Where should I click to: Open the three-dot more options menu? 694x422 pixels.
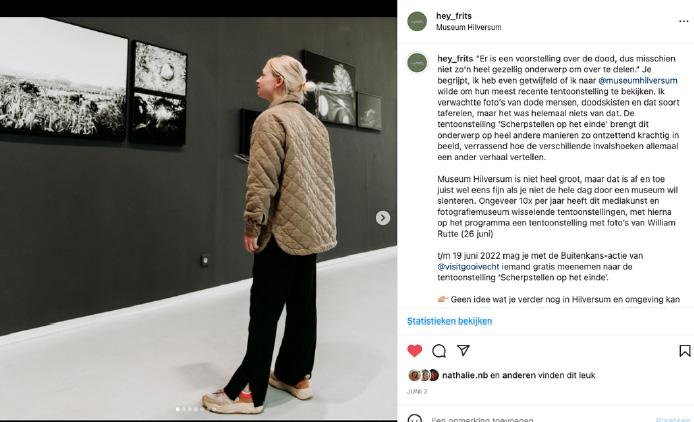point(683,21)
